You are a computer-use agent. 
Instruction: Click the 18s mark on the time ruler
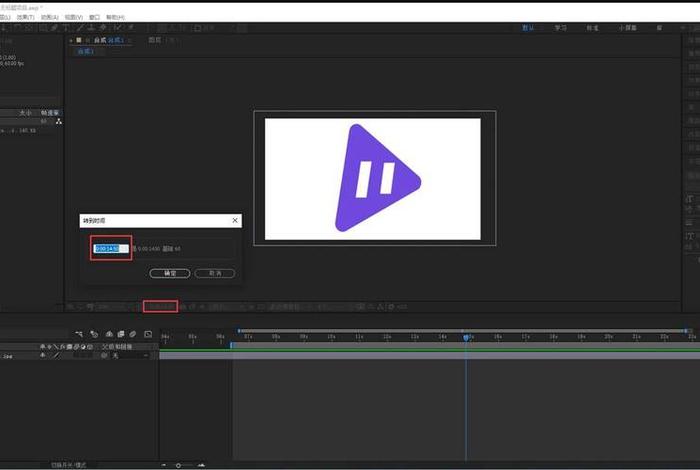554,337
